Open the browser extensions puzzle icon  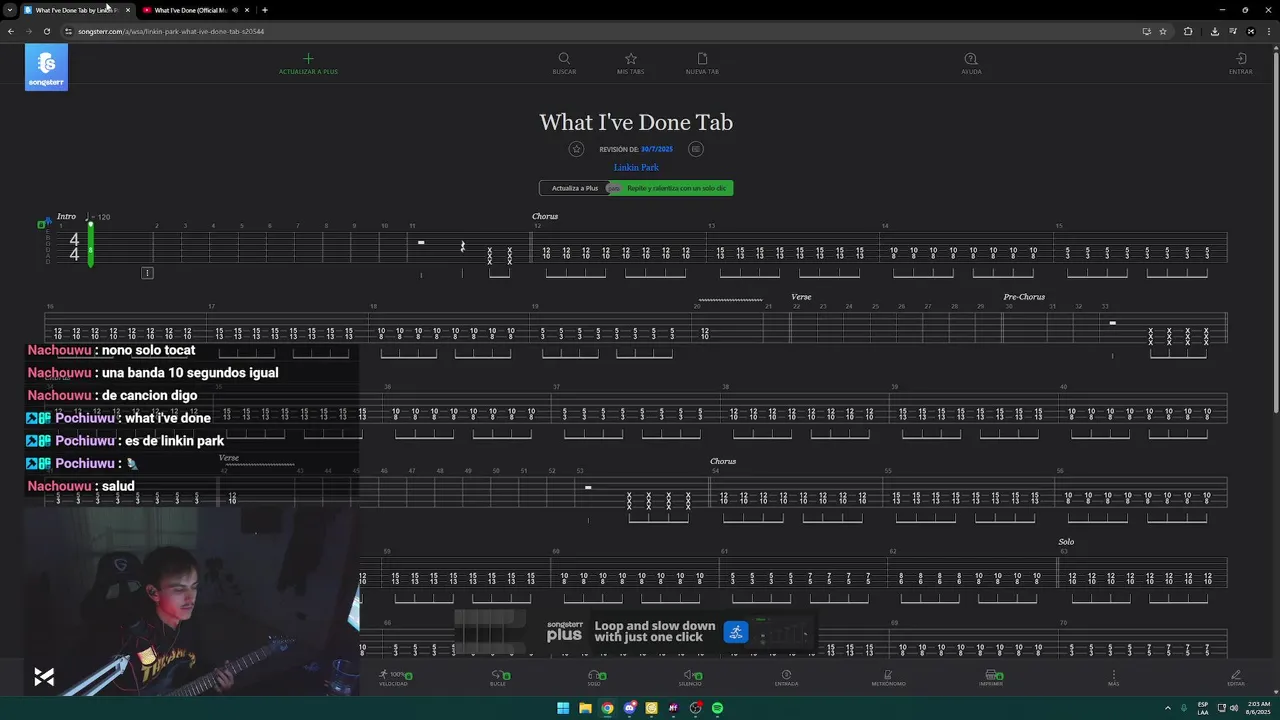click(x=1188, y=31)
